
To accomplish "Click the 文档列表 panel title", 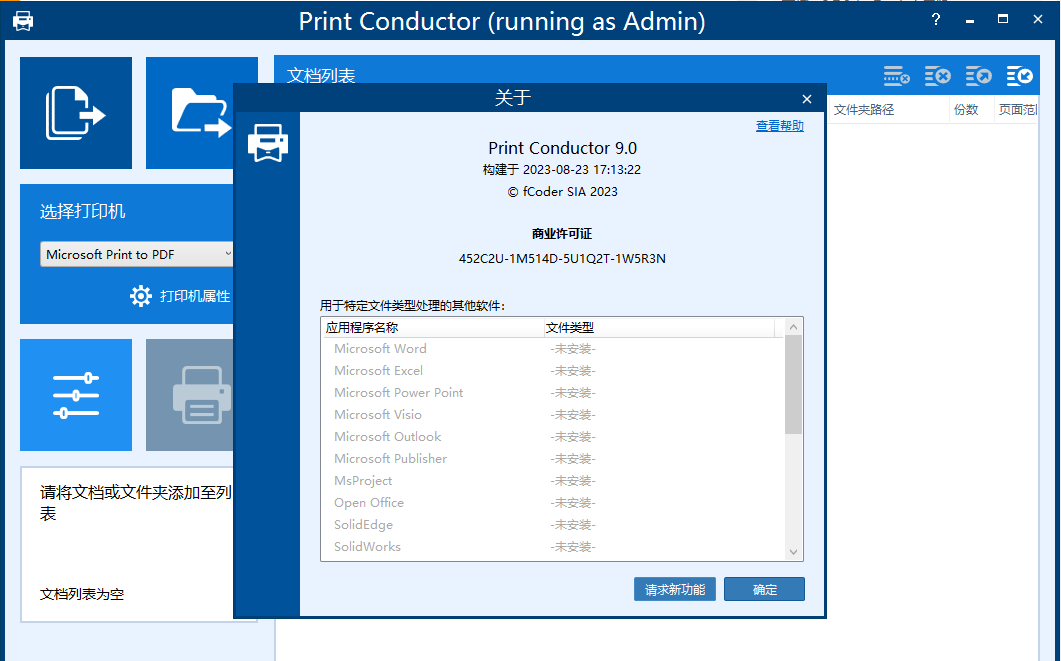I will (321, 76).
